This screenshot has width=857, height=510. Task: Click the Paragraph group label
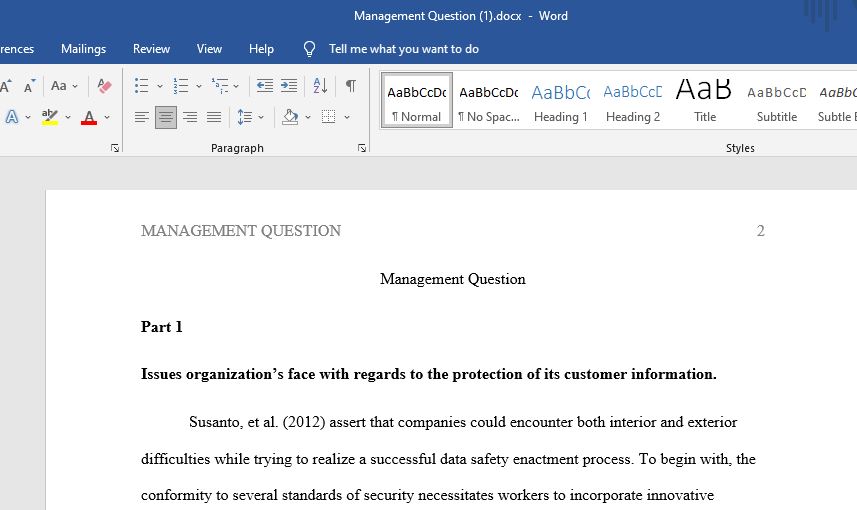pos(237,148)
